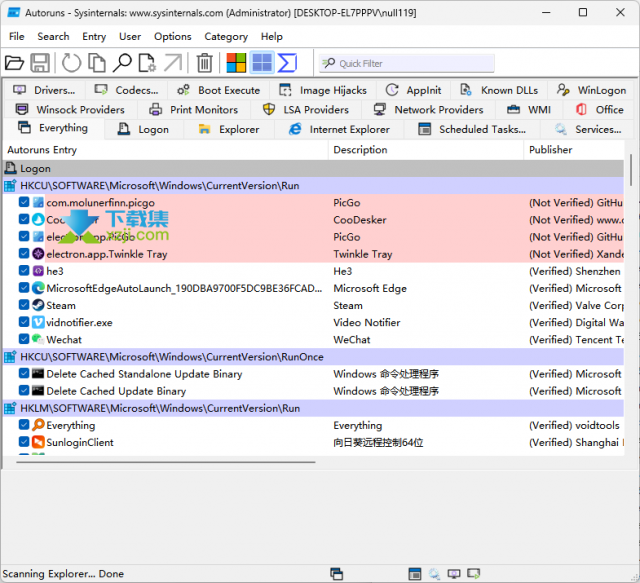The image size is (640, 583).
Task: Click the Wechat entry icon
Action: coord(38,339)
